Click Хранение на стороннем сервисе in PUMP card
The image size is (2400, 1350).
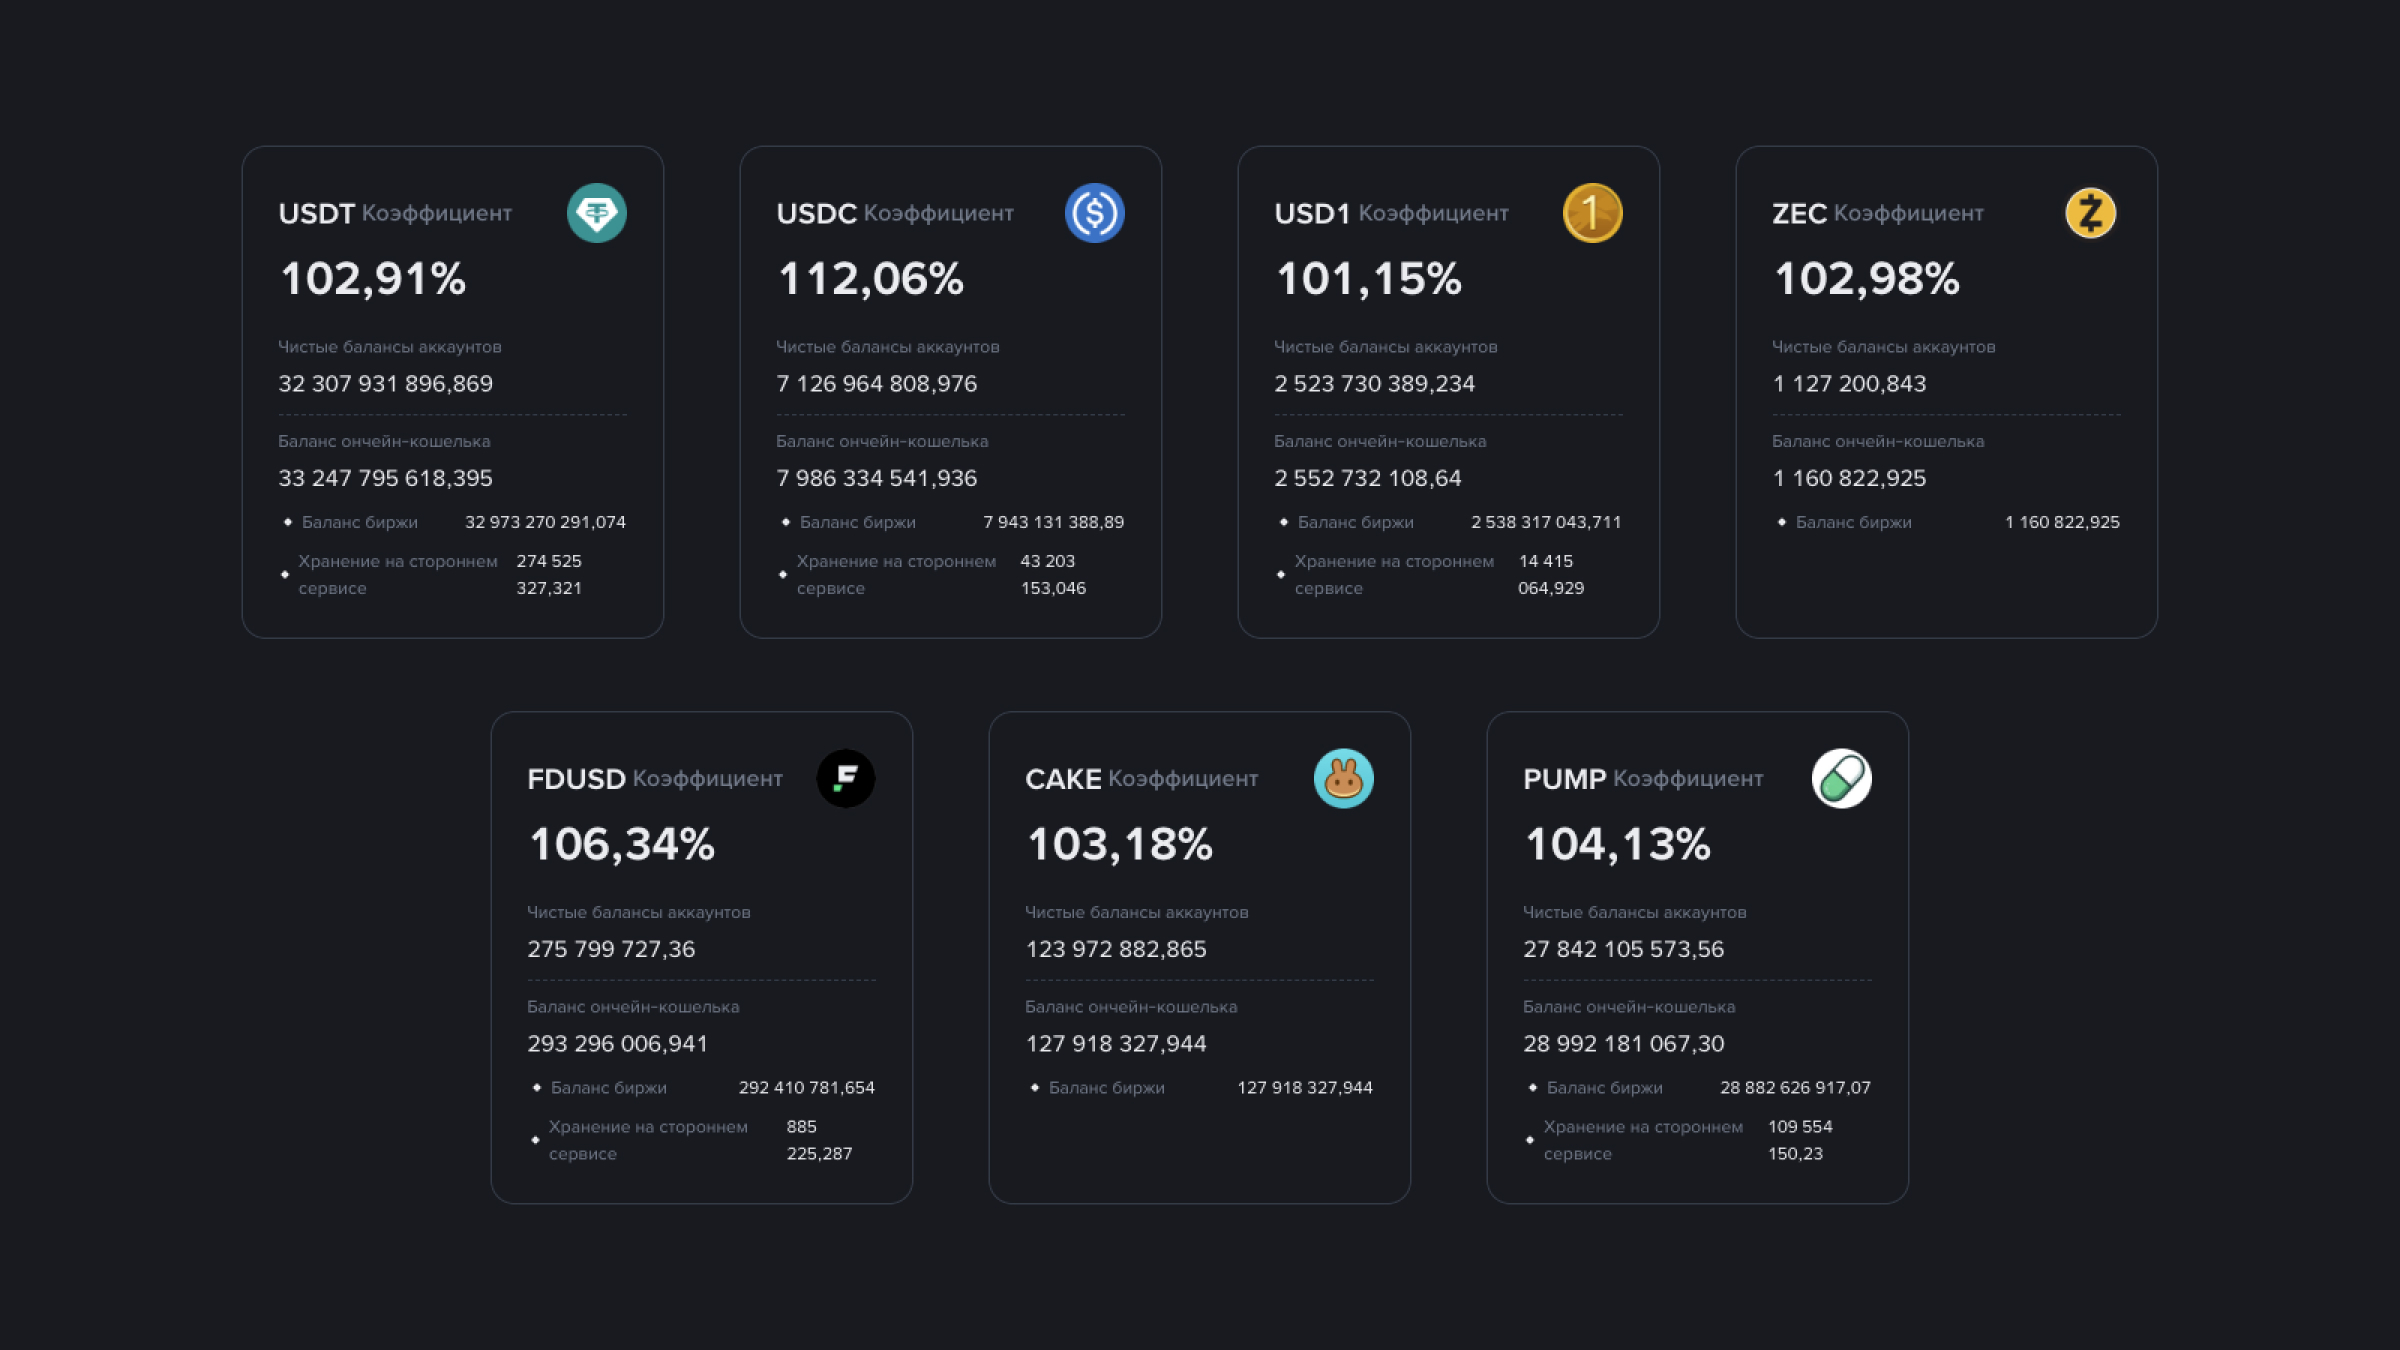1643,1140
